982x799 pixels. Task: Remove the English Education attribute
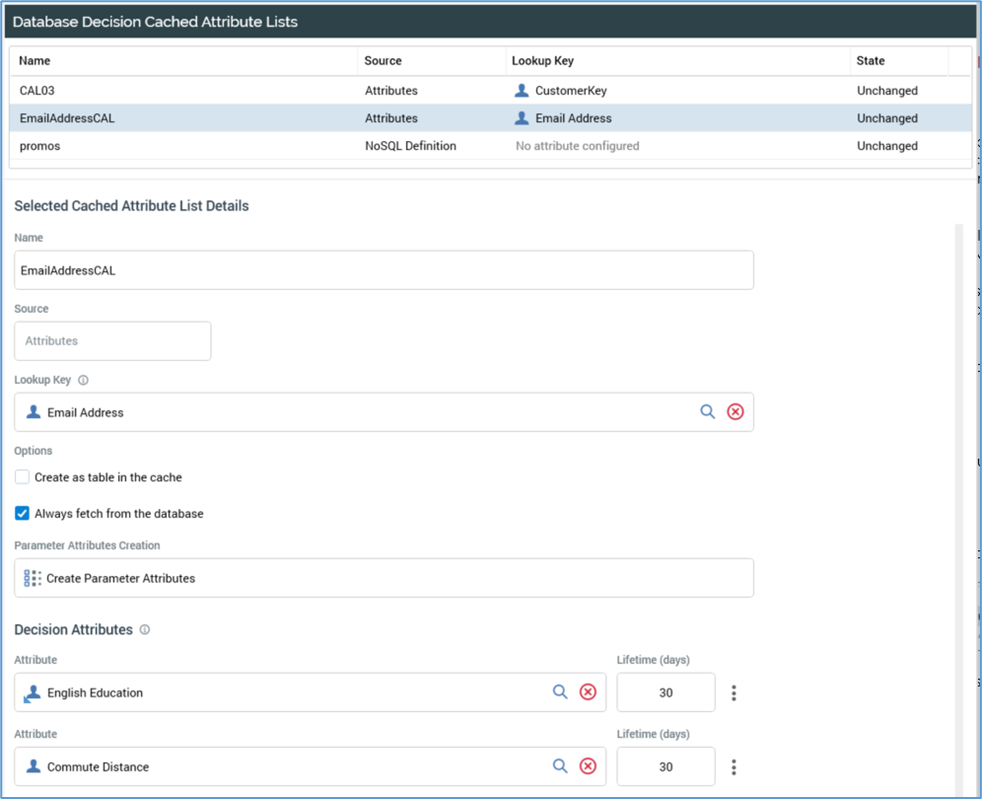click(x=588, y=692)
